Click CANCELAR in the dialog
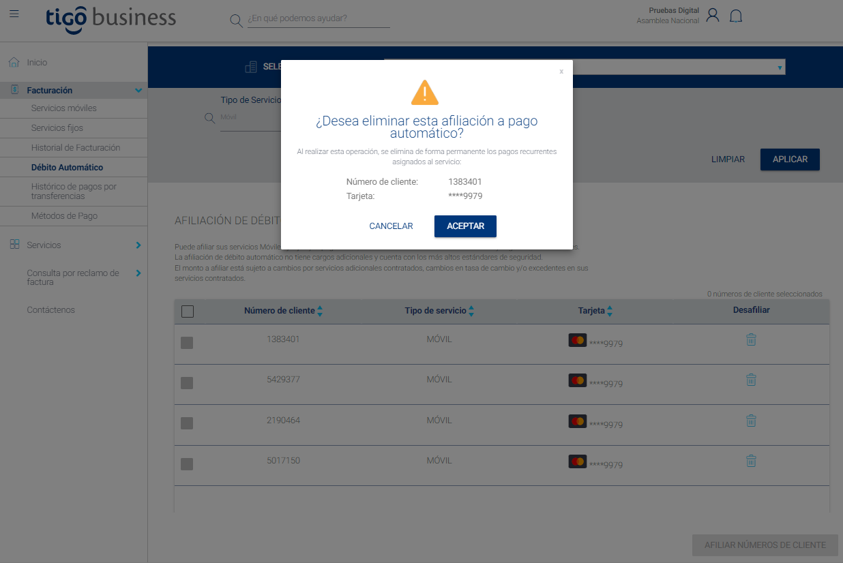The height and width of the screenshot is (563, 843). tap(391, 226)
